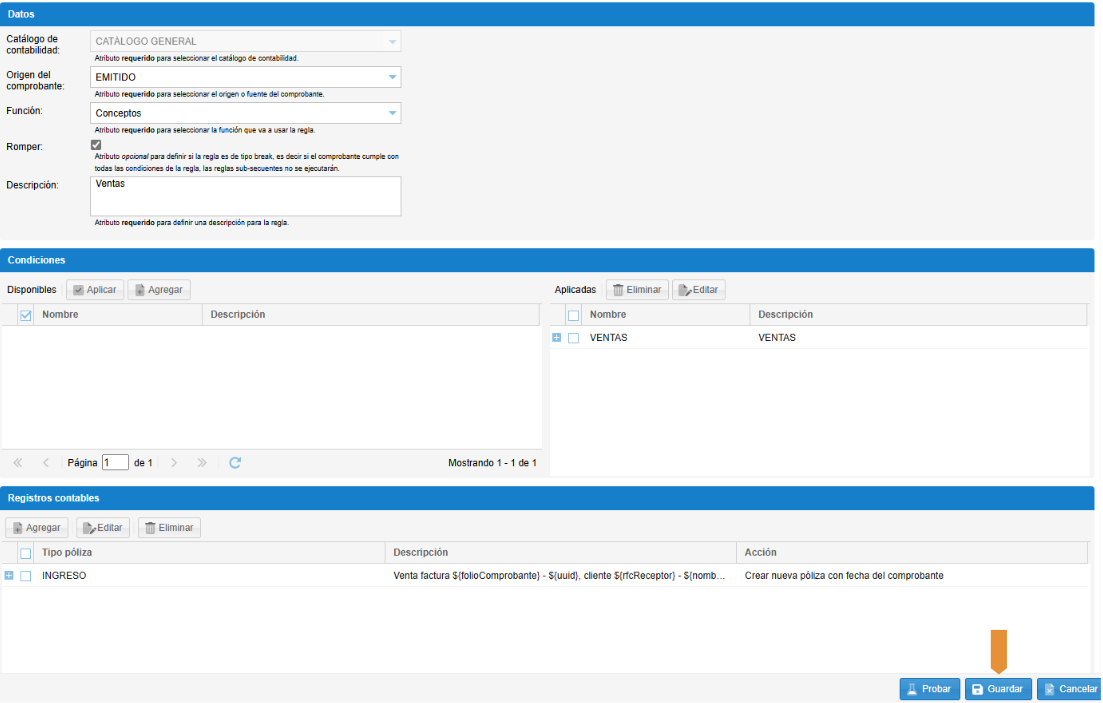Expand the VENTAS applied condition row
Screen dimensions: 1103x703
557,338
